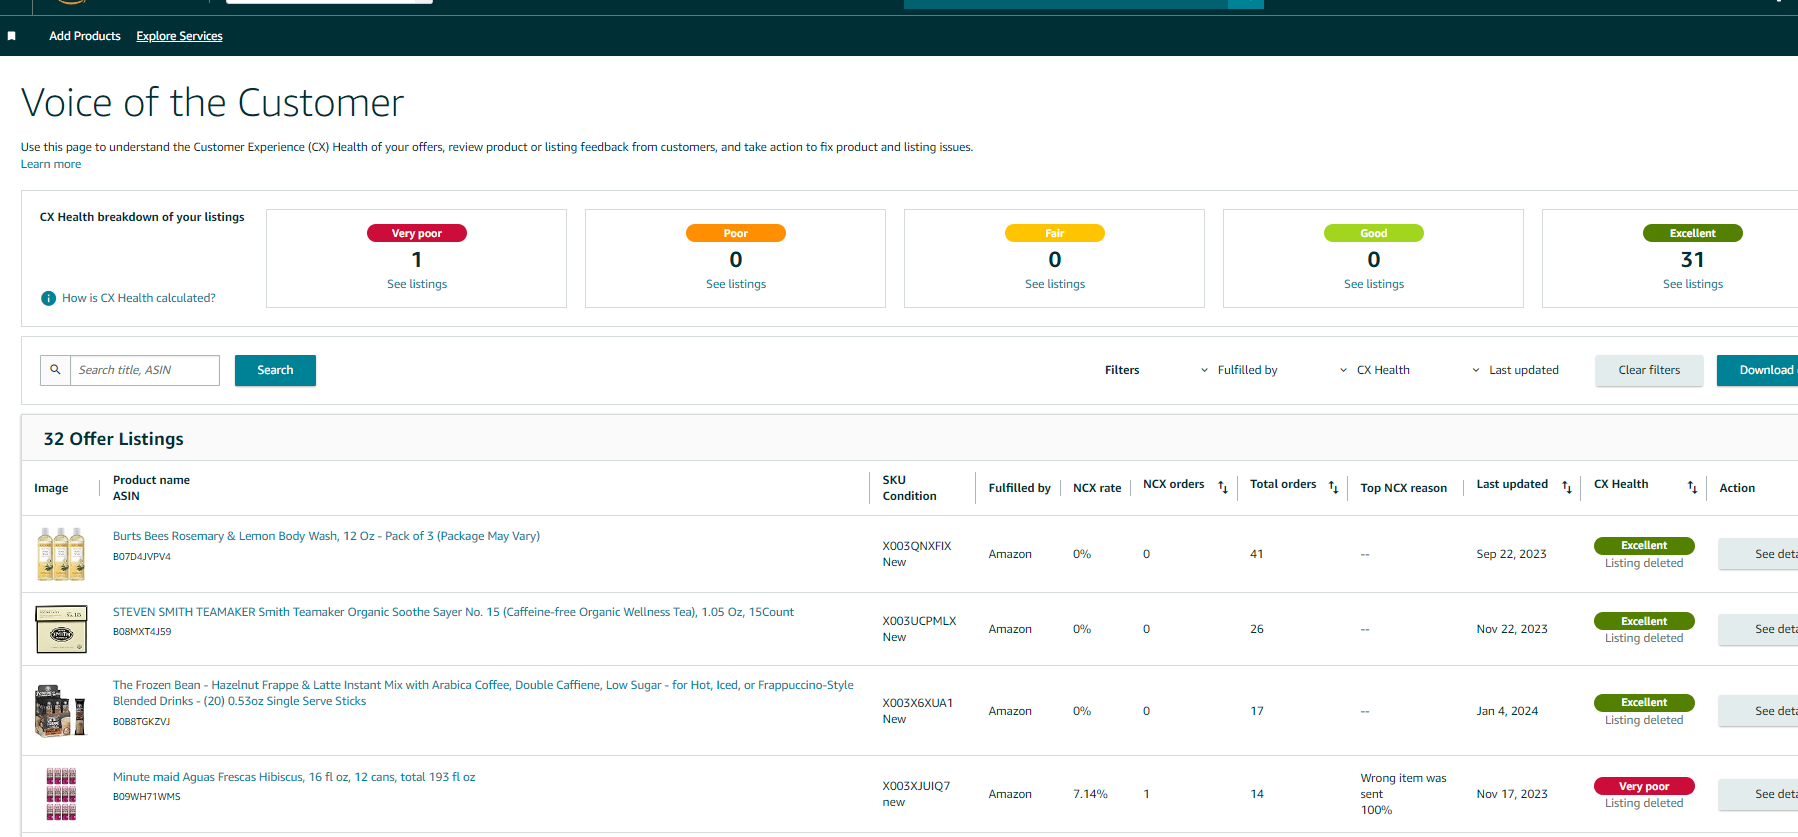Click the bookmark icon beside Add Products
Image resolution: width=1798 pixels, height=837 pixels.
pos(12,36)
